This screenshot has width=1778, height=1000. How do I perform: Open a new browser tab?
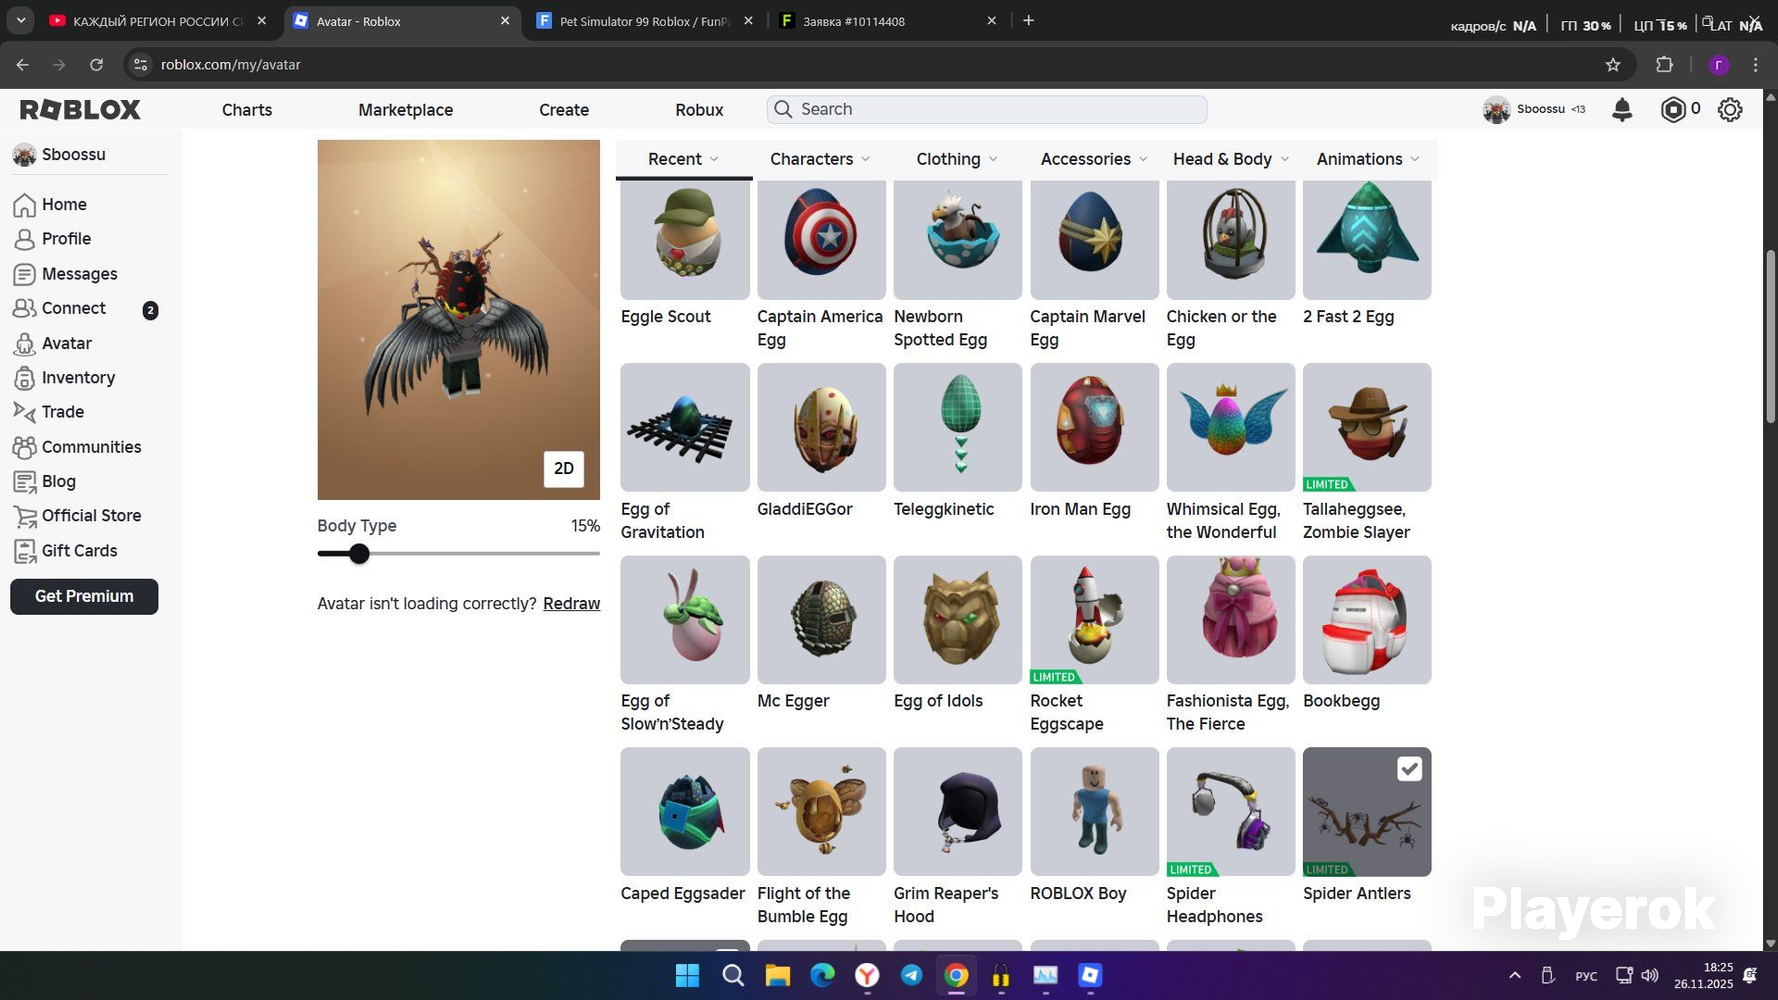pos(1028,21)
